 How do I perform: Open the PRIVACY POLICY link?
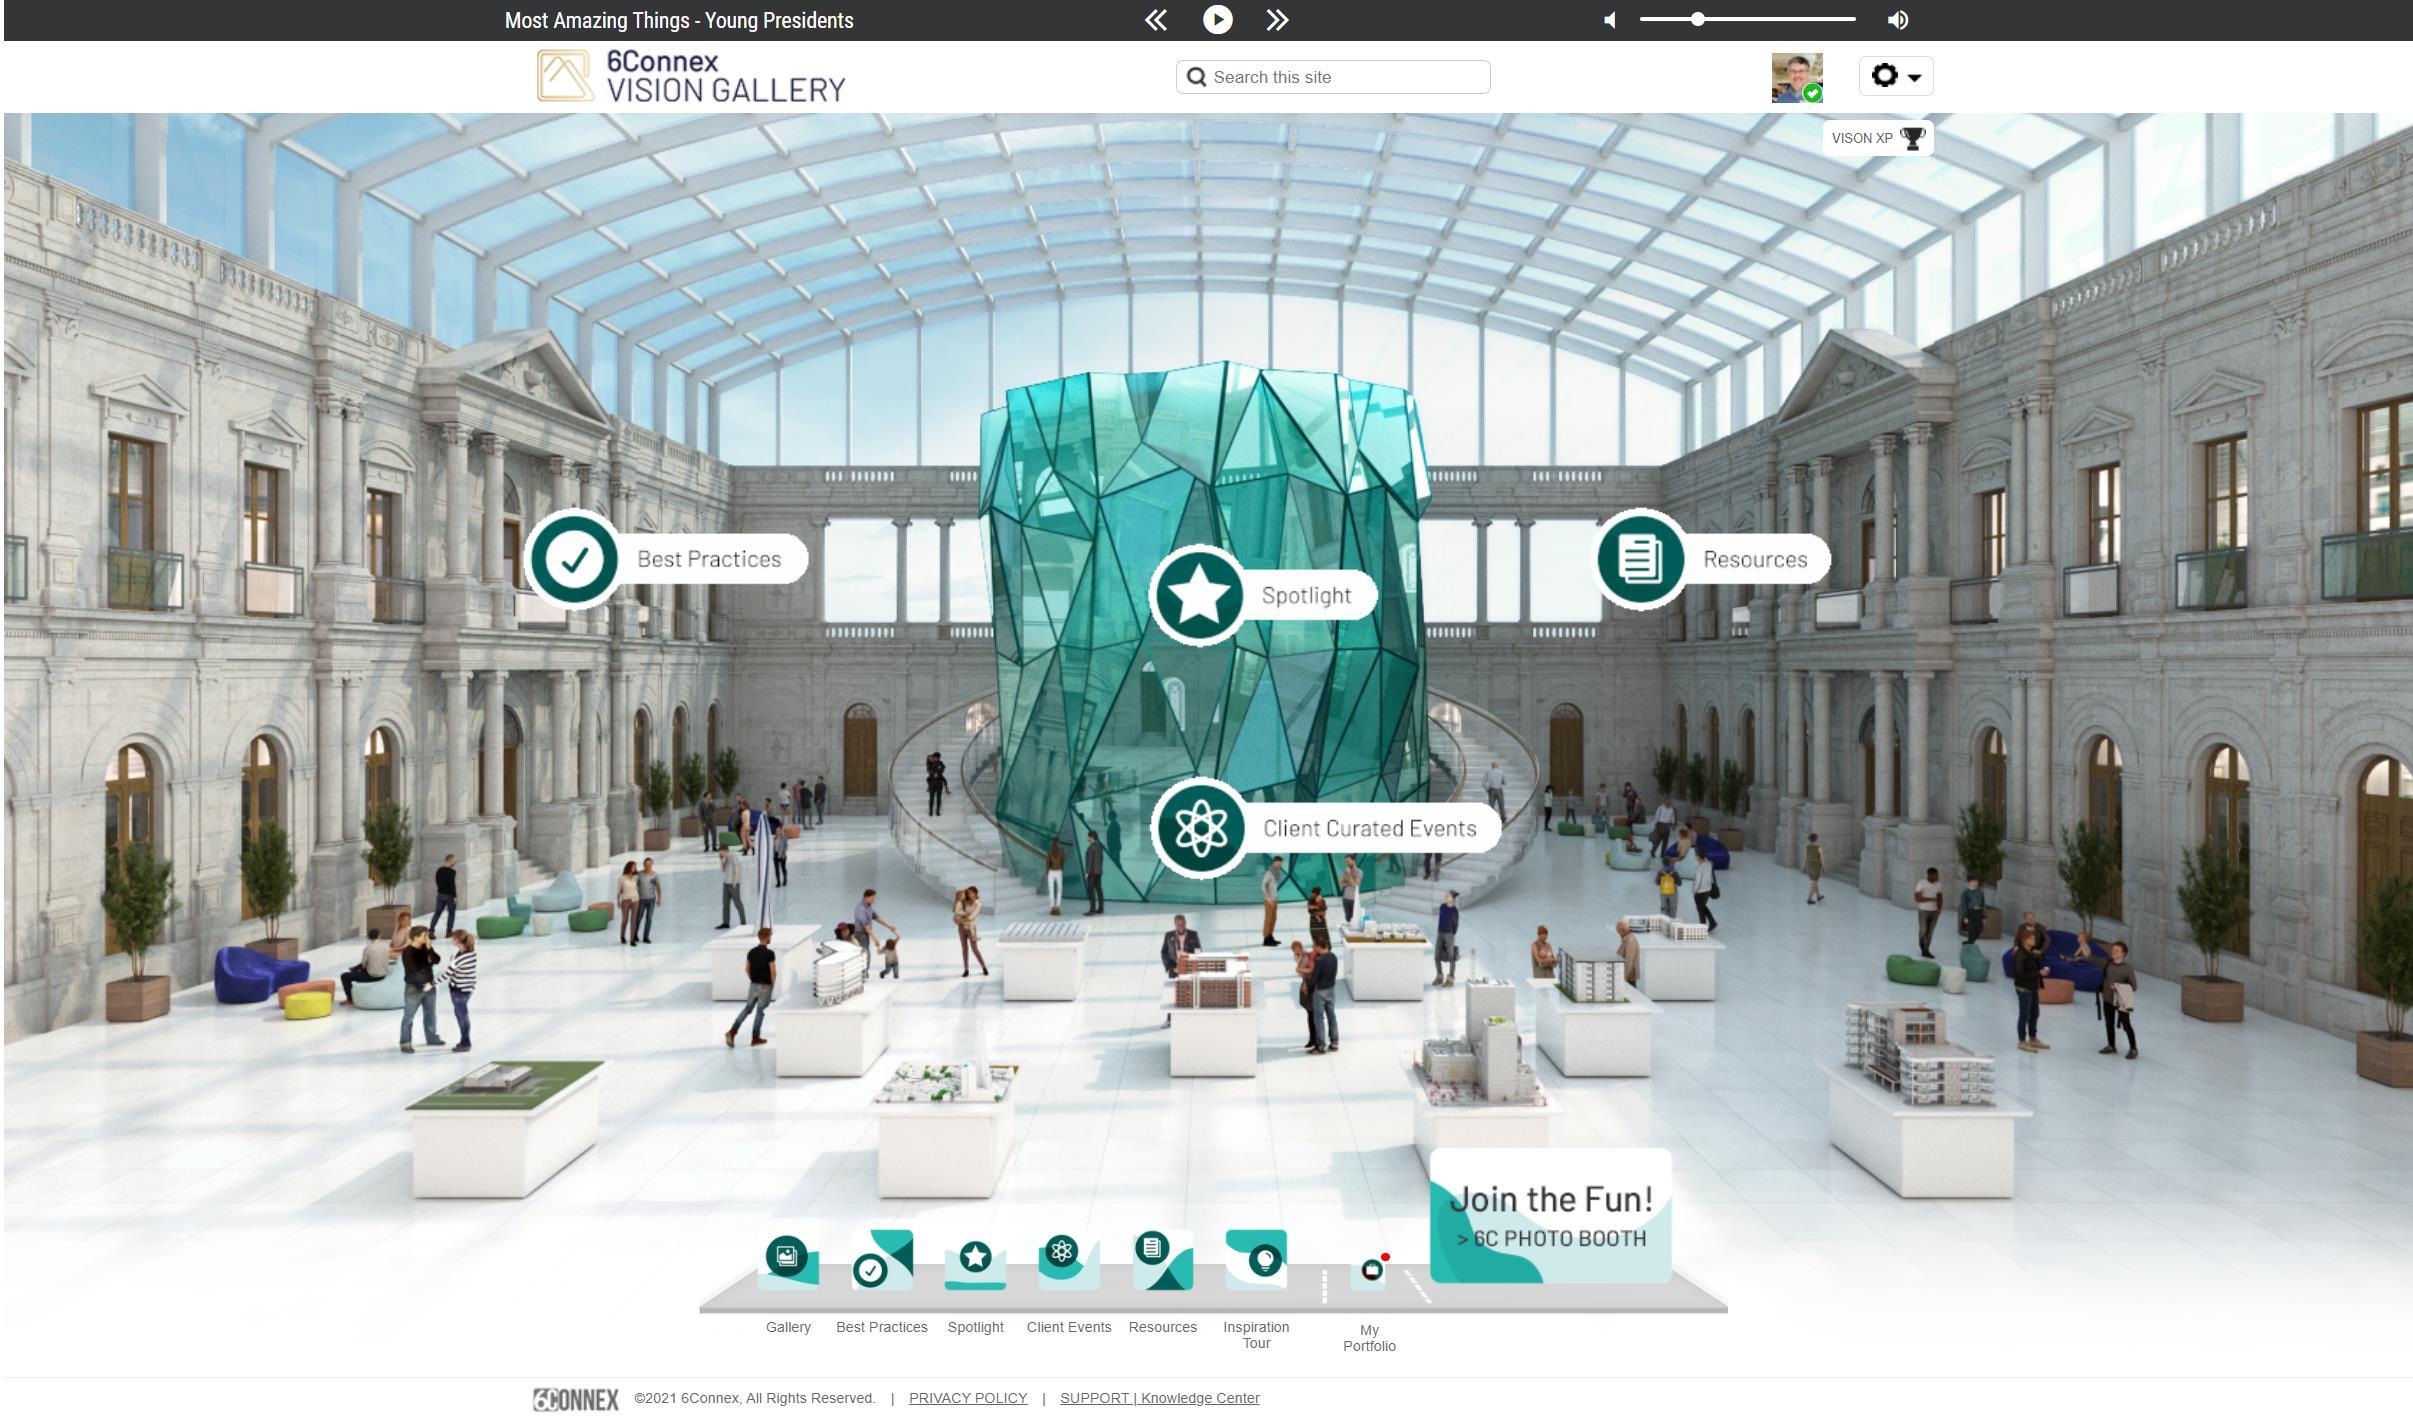pos(967,1398)
